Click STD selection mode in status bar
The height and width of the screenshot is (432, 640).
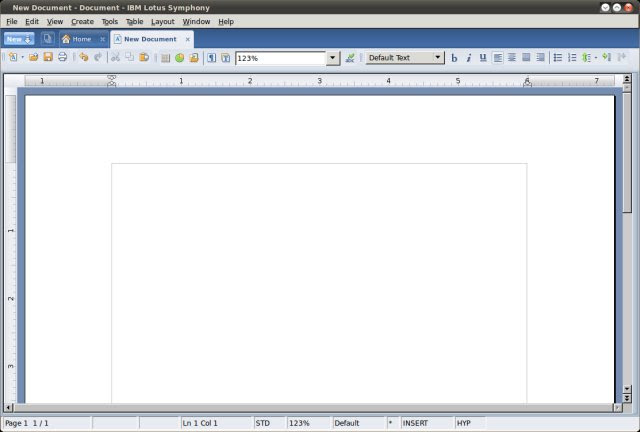click(x=262, y=423)
